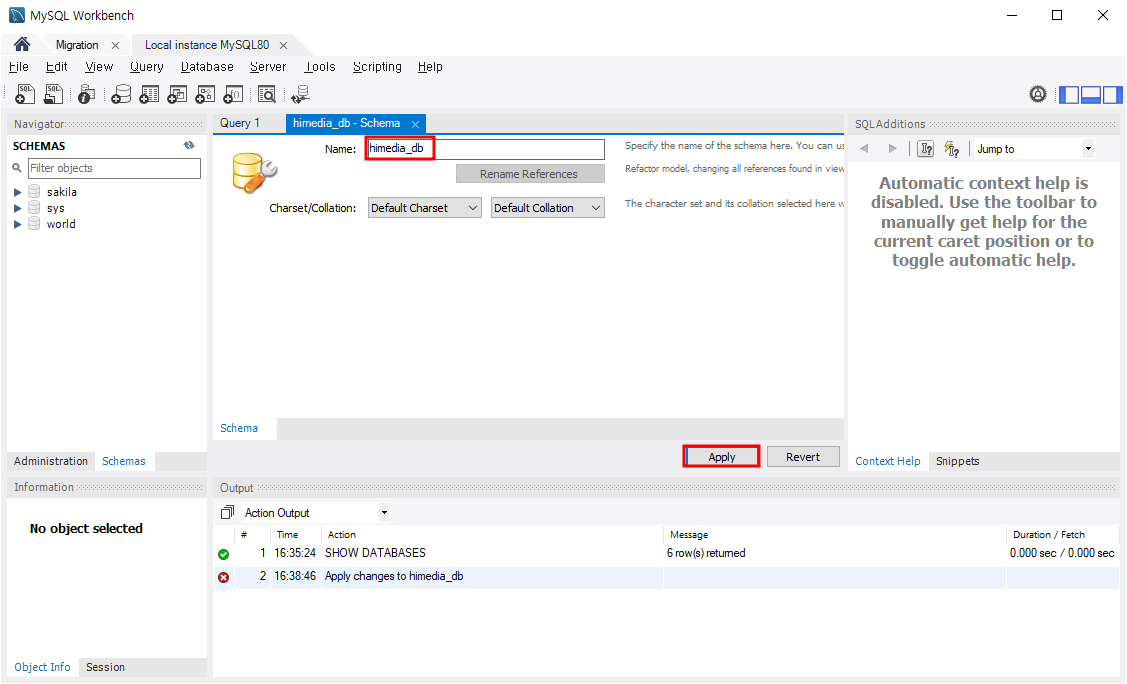This screenshot has width=1127, height=684.
Task: Search table data toolbar icon
Action: coord(267,94)
